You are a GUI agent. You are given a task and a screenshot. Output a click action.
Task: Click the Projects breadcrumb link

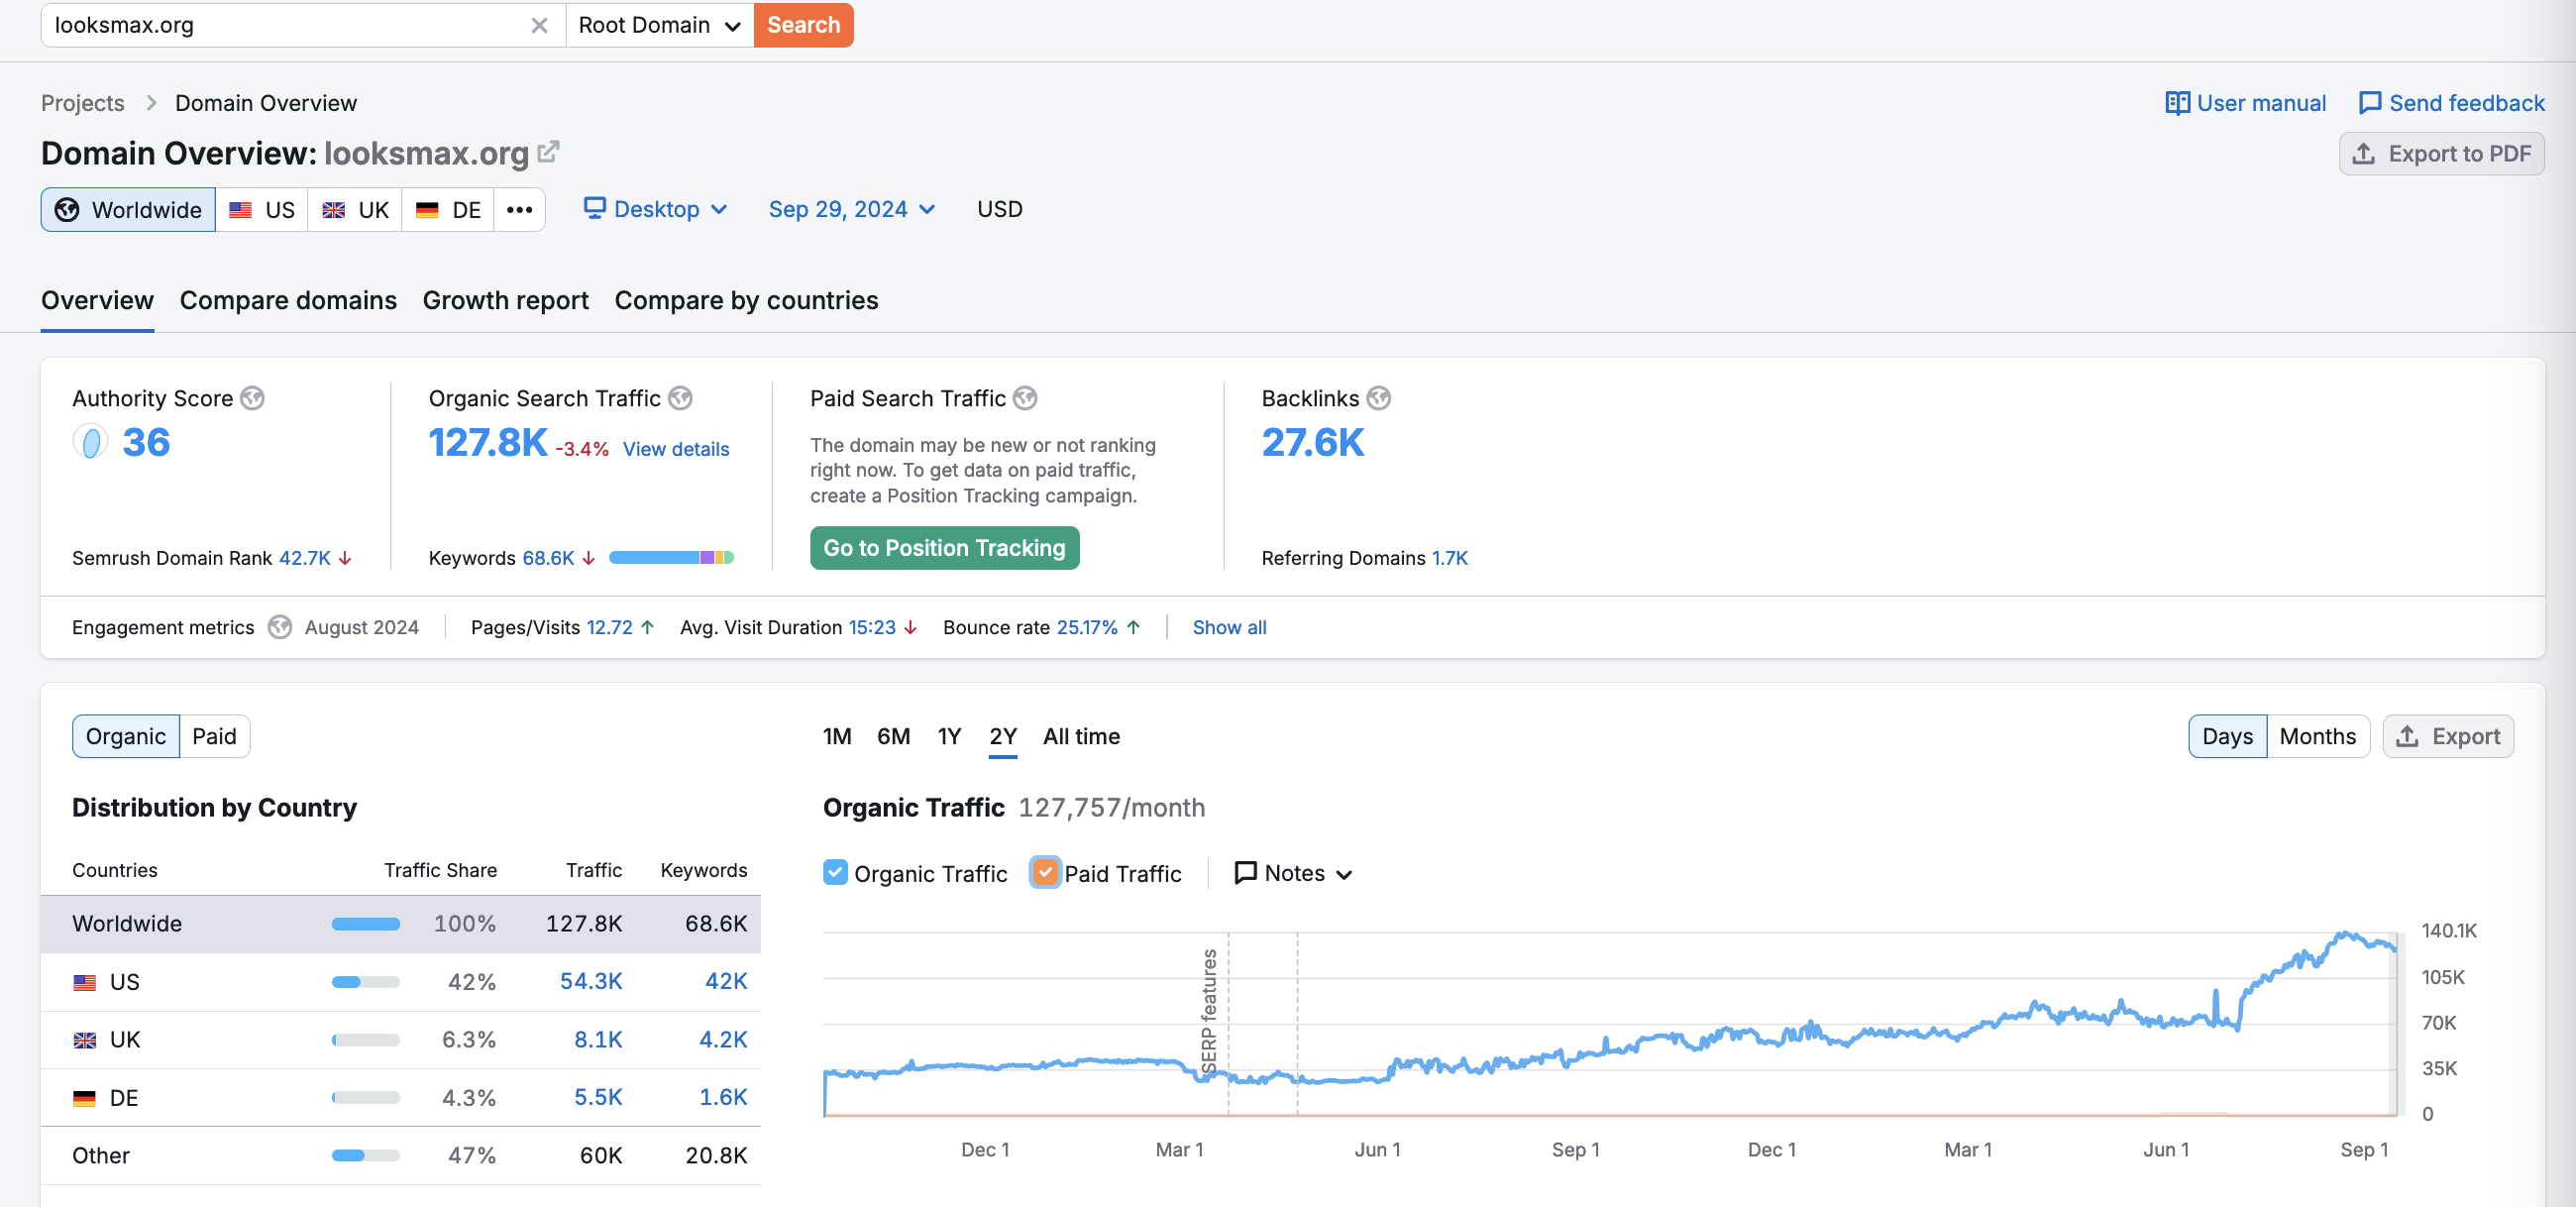[83, 103]
